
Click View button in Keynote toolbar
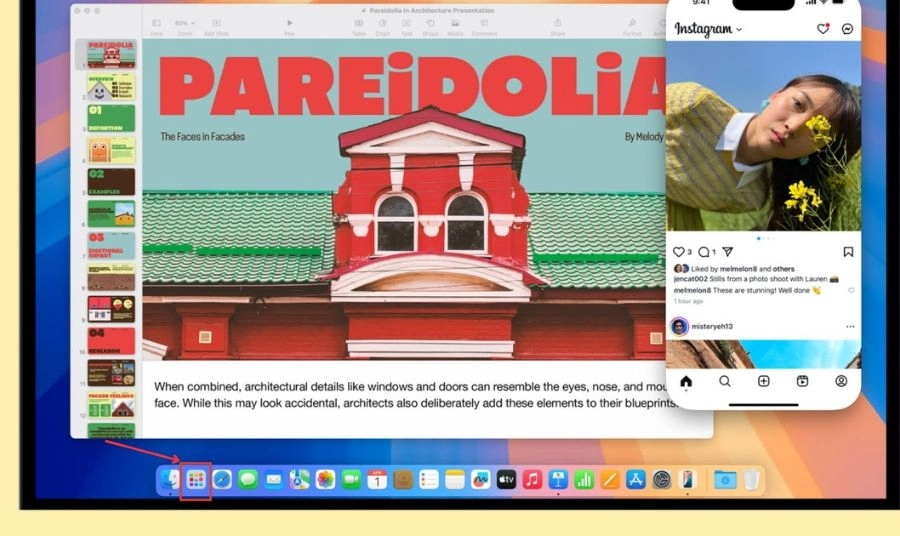[156, 26]
